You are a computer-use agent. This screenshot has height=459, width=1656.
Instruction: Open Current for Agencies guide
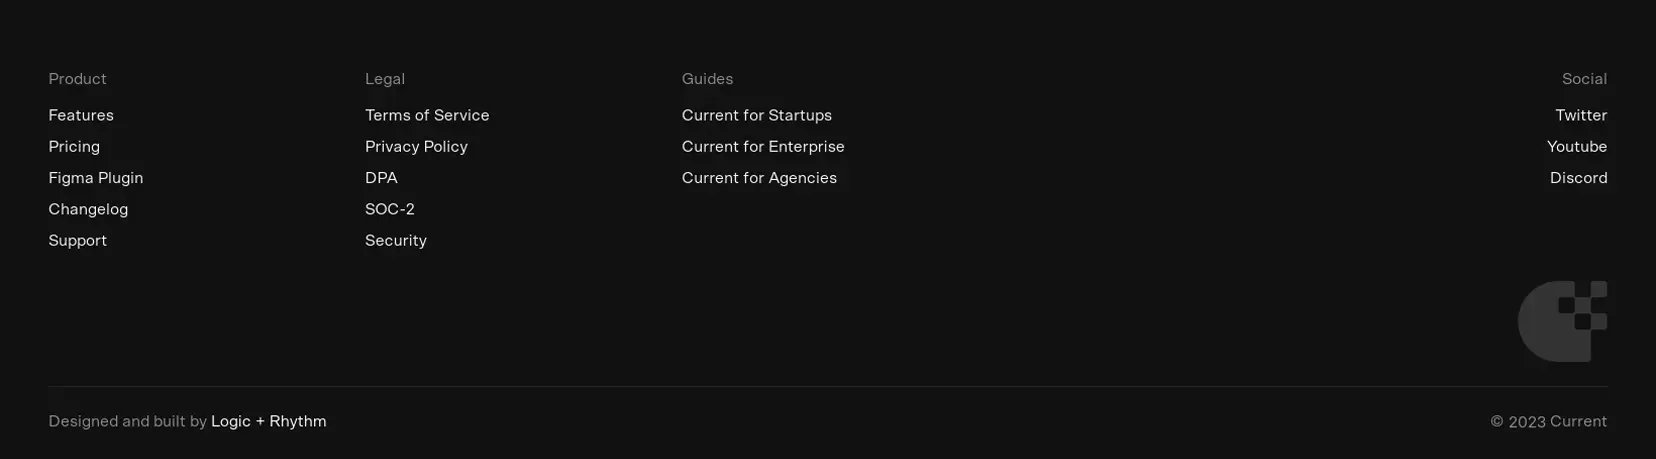759,178
